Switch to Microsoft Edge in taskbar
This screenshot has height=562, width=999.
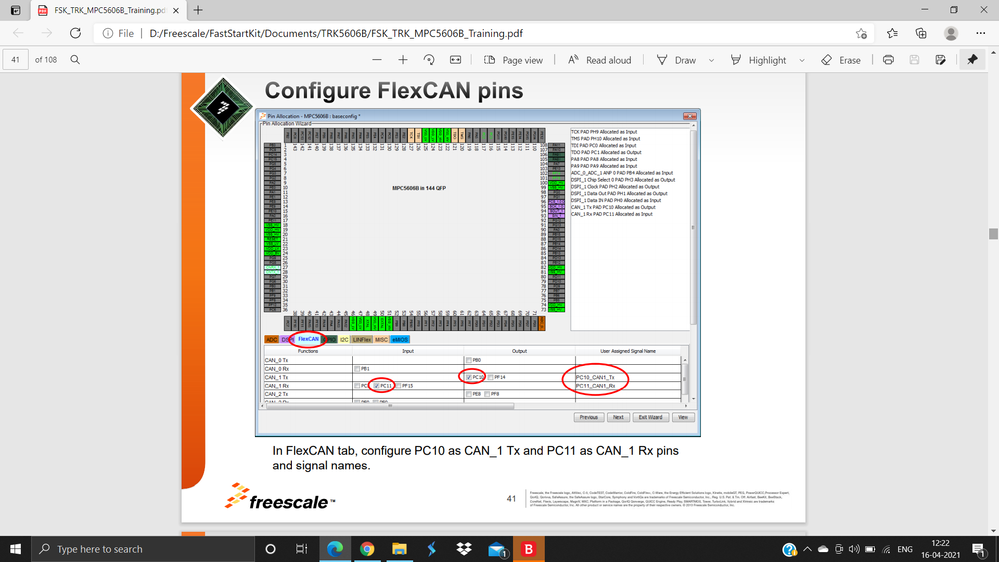click(x=334, y=549)
